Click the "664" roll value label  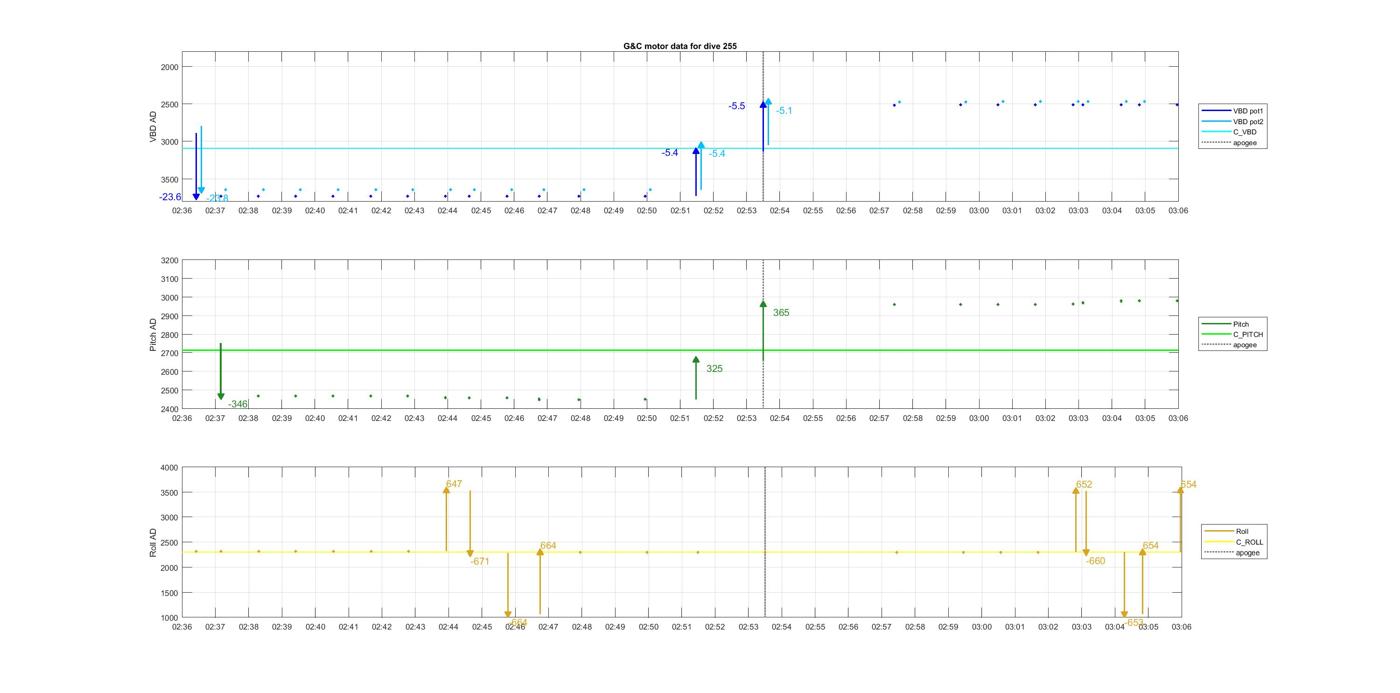pyautogui.click(x=548, y=546)
